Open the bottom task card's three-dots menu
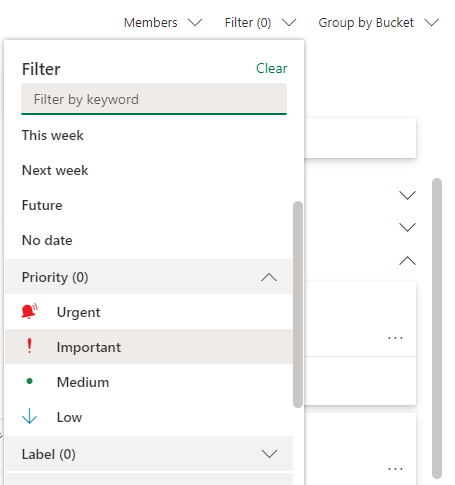The height and width of the screenshot is (485, 455). (x=395, y=469)
